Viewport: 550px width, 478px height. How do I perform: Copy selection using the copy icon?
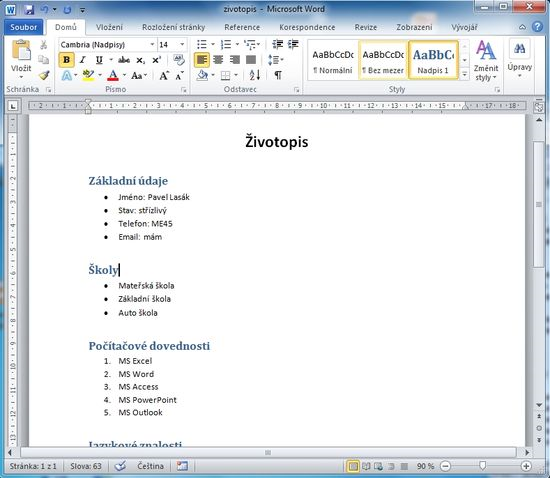[x=43, y=60]
